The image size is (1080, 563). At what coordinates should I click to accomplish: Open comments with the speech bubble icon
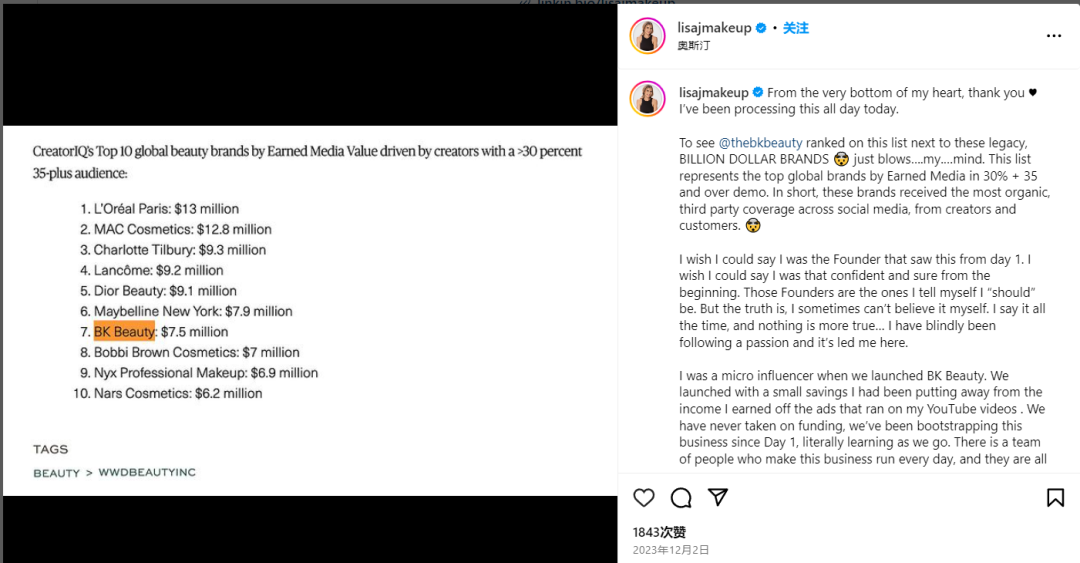[x=681, y=498]
